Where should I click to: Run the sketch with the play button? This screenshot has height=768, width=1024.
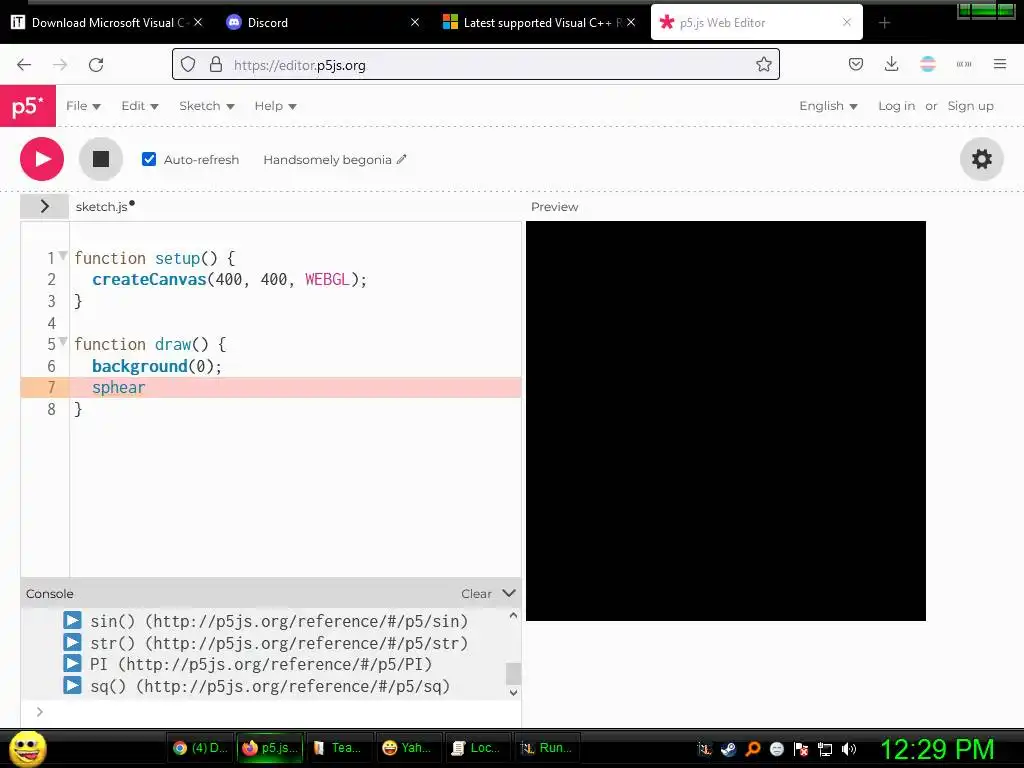42,159
